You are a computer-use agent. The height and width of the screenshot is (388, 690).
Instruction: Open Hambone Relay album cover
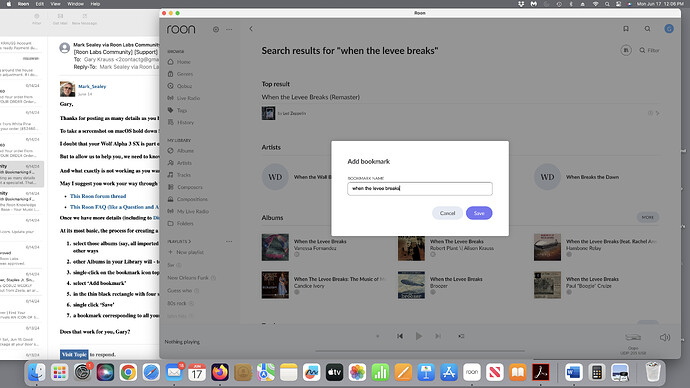[x=547, y=247]
